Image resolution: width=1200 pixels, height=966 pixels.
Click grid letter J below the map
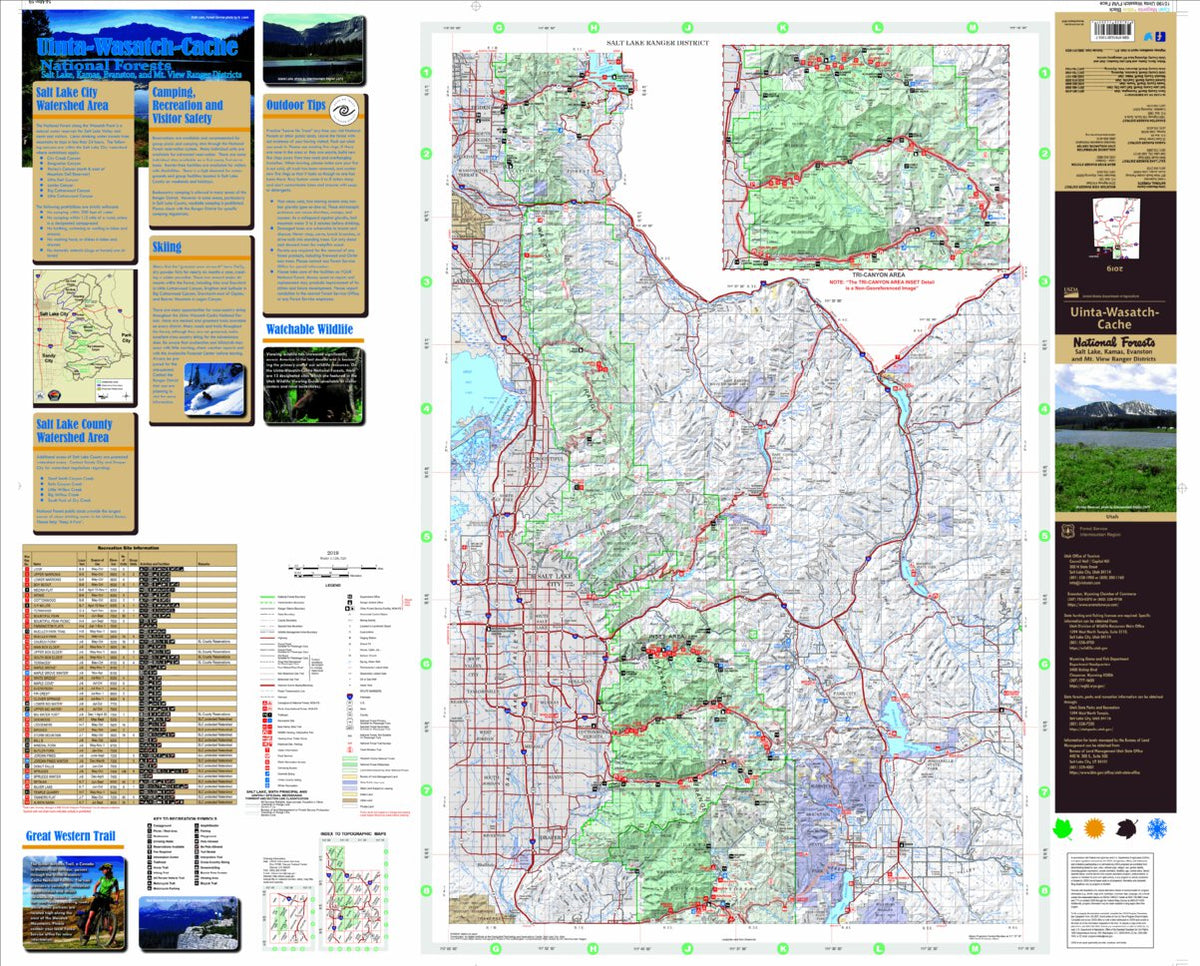click(x=687, y=949)
